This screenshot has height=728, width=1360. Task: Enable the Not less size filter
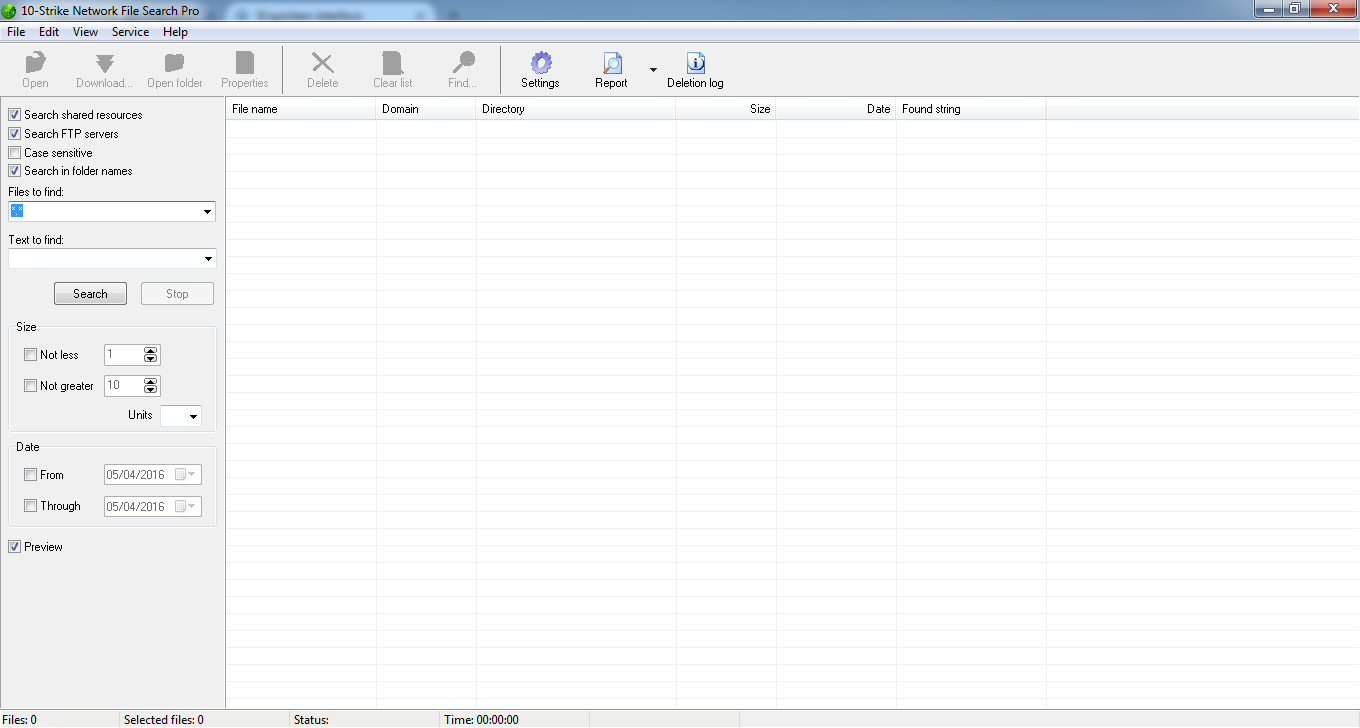(31, 355)
